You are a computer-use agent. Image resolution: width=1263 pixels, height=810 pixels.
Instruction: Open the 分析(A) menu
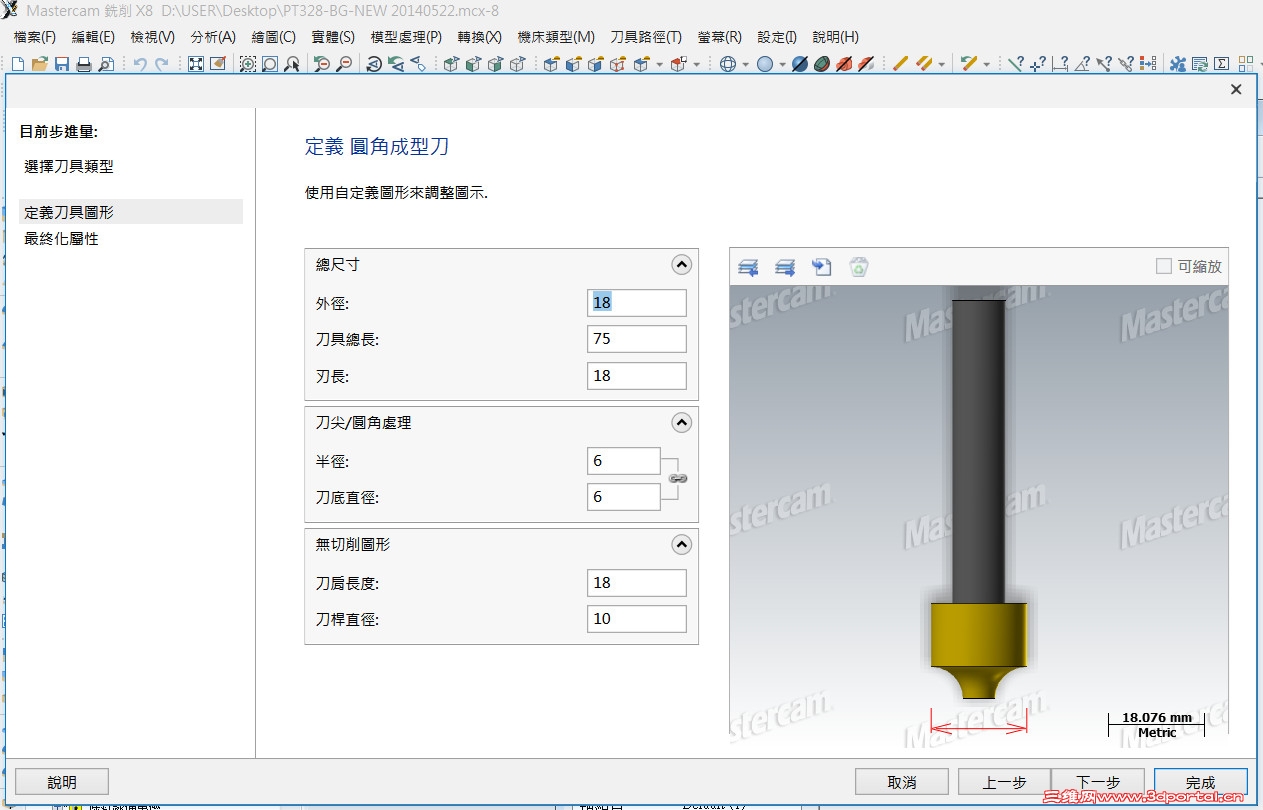[213, 37]
